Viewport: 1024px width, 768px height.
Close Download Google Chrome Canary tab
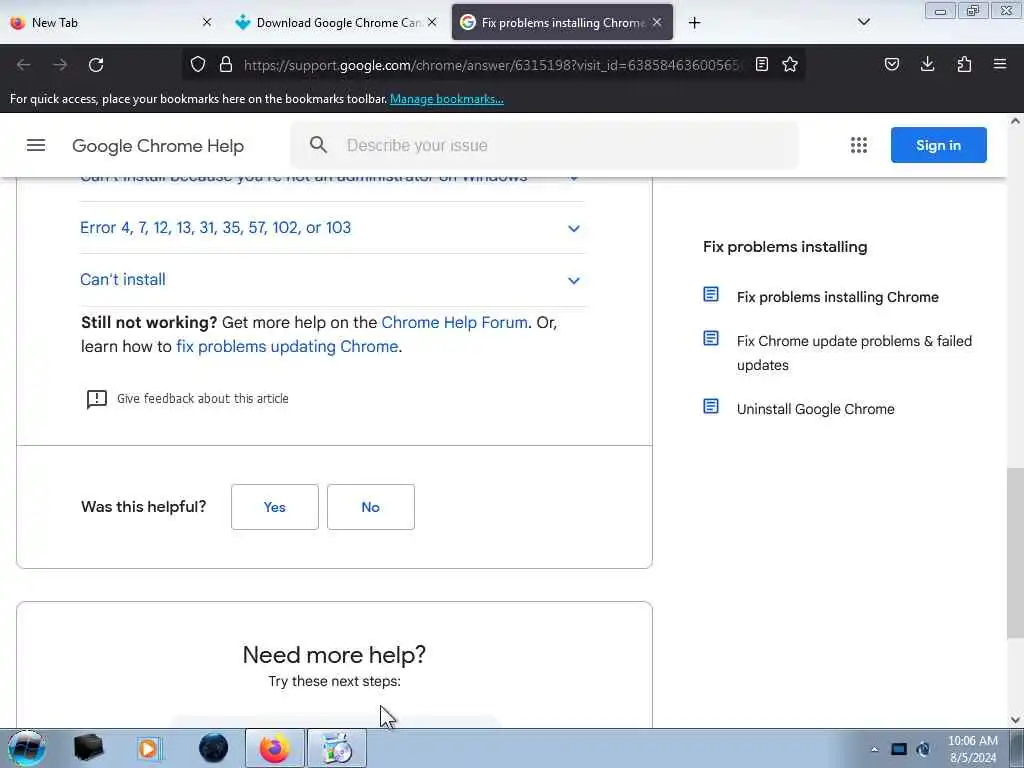coord(432,22)
